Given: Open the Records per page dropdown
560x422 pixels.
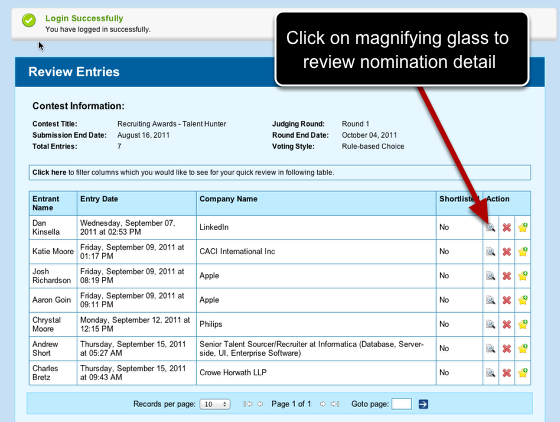Looking at the screenshot, I should point(215,404).
